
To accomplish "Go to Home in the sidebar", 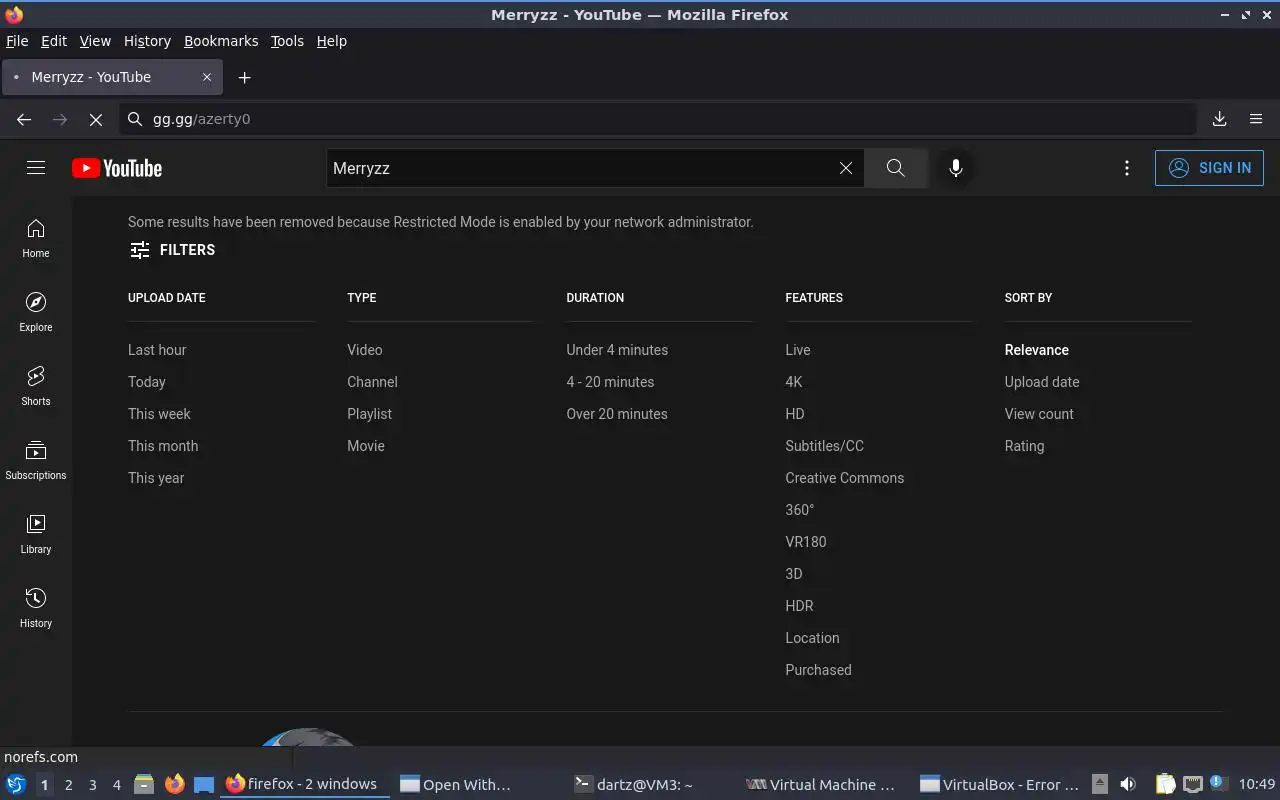I will [36, 238].
